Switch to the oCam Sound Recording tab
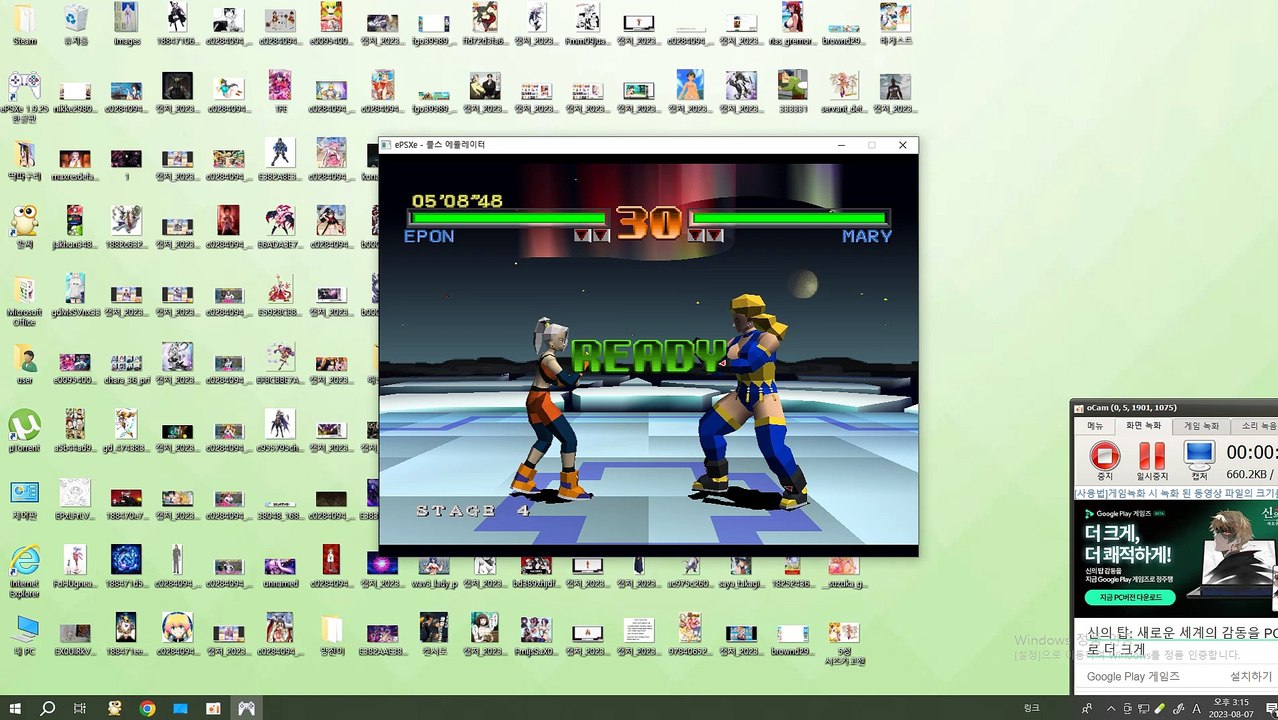1278x720 pixels. click(1257, 426)
